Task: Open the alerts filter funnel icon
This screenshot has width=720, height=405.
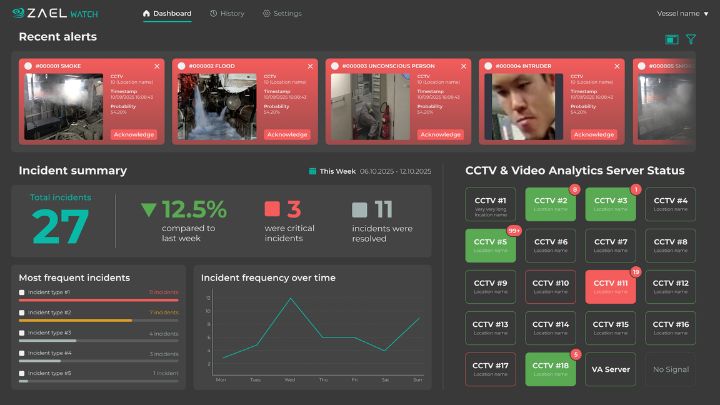Action: tap(691, 39)
